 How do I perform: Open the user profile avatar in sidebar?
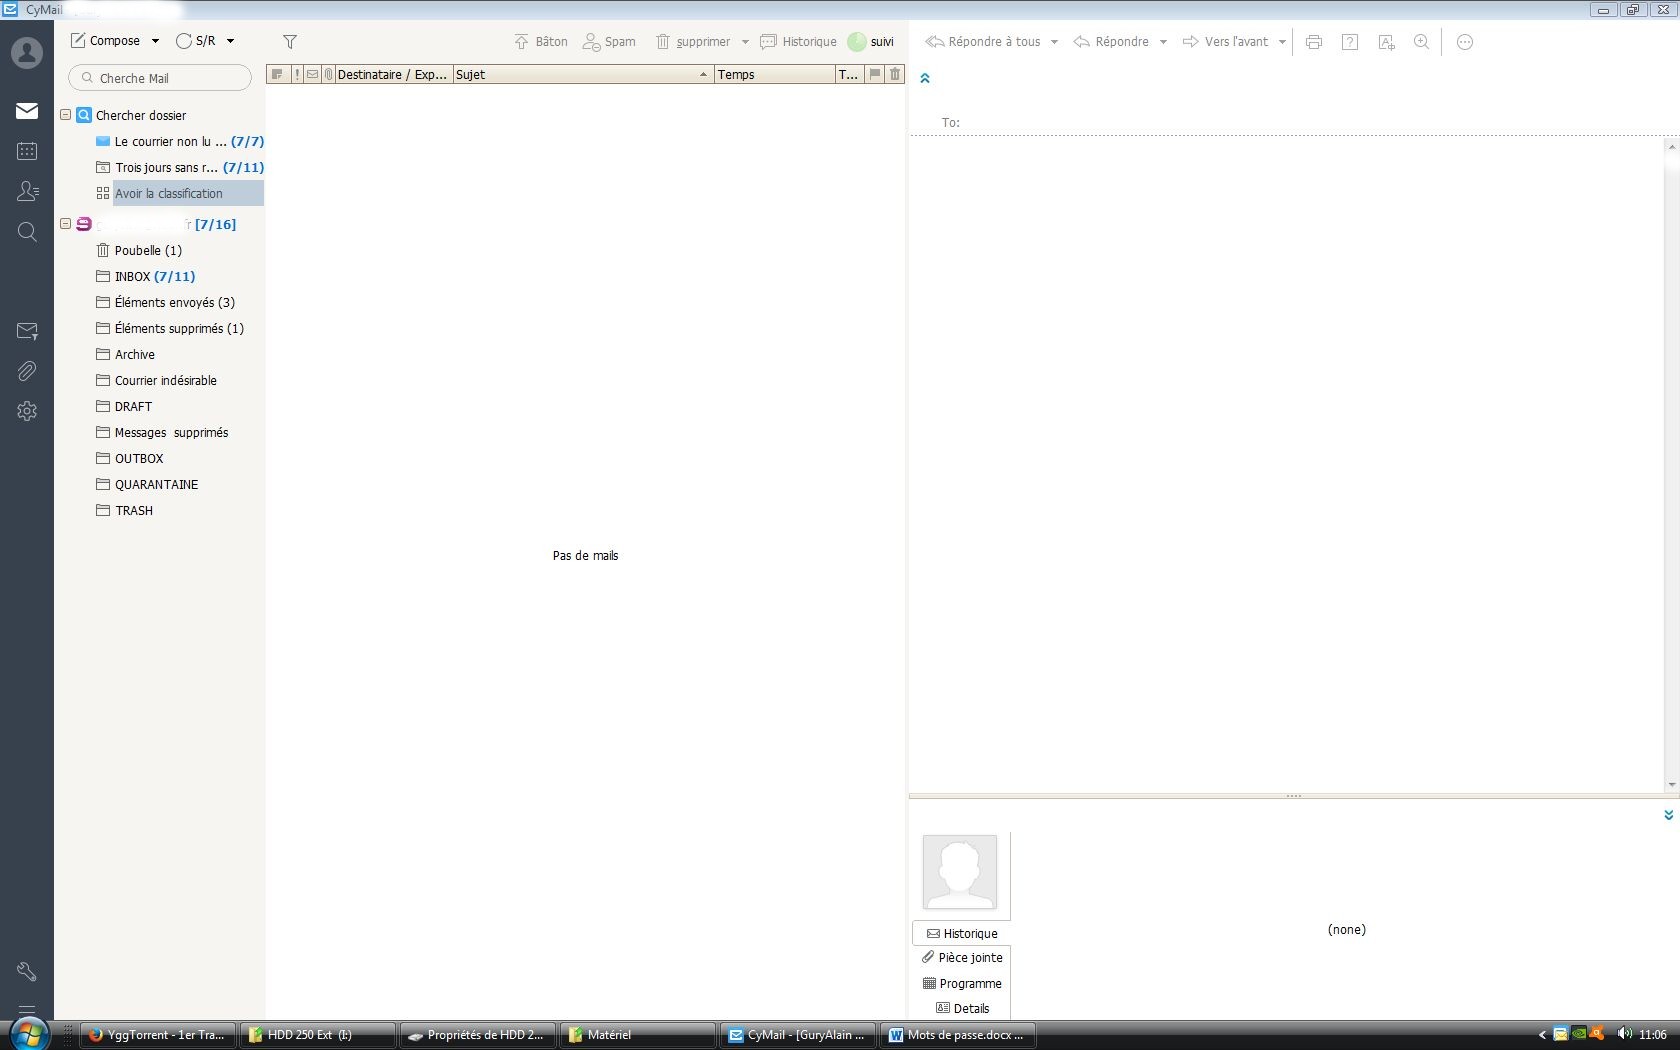27,53
